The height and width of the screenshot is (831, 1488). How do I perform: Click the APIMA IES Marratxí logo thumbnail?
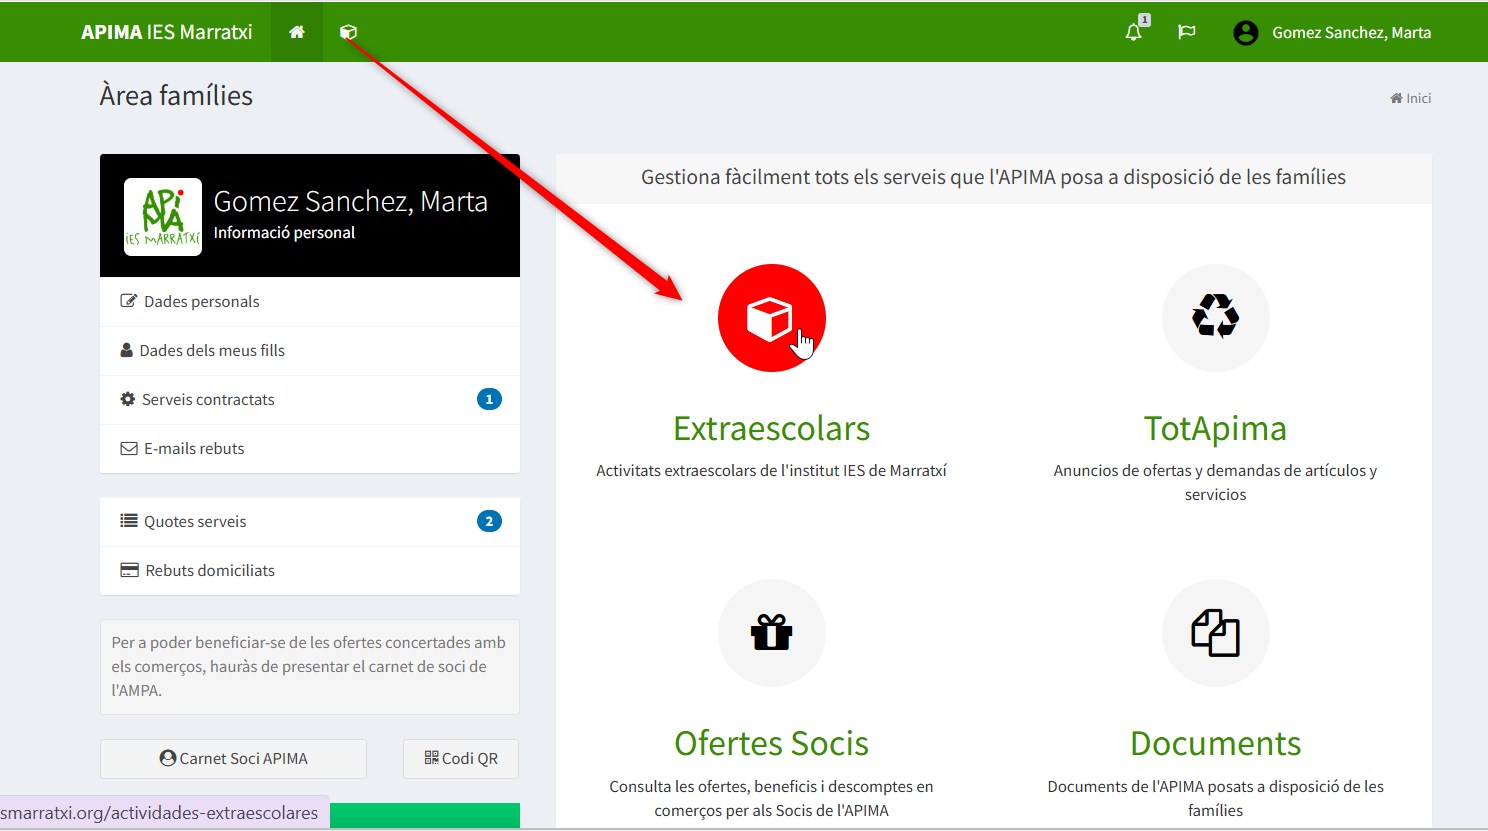163,217
